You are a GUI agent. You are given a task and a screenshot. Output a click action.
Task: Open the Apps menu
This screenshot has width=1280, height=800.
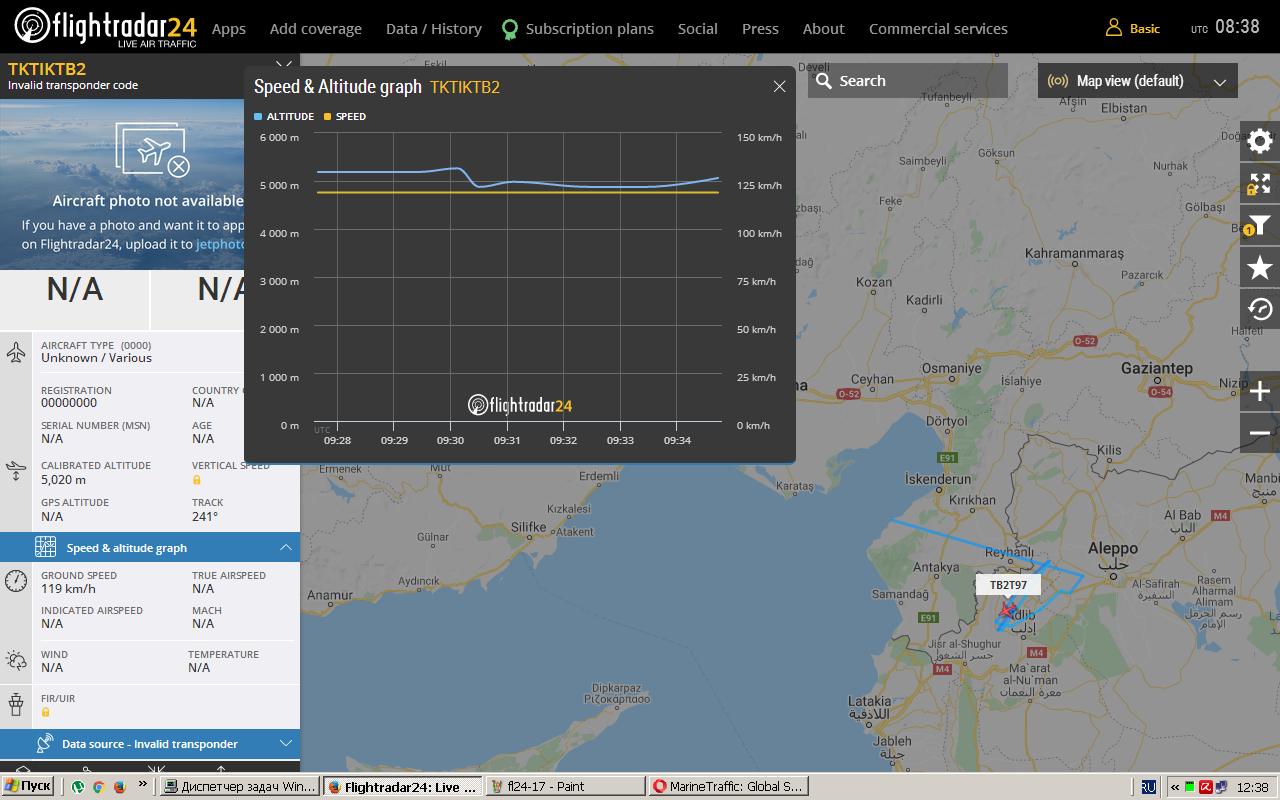(229, 29)
